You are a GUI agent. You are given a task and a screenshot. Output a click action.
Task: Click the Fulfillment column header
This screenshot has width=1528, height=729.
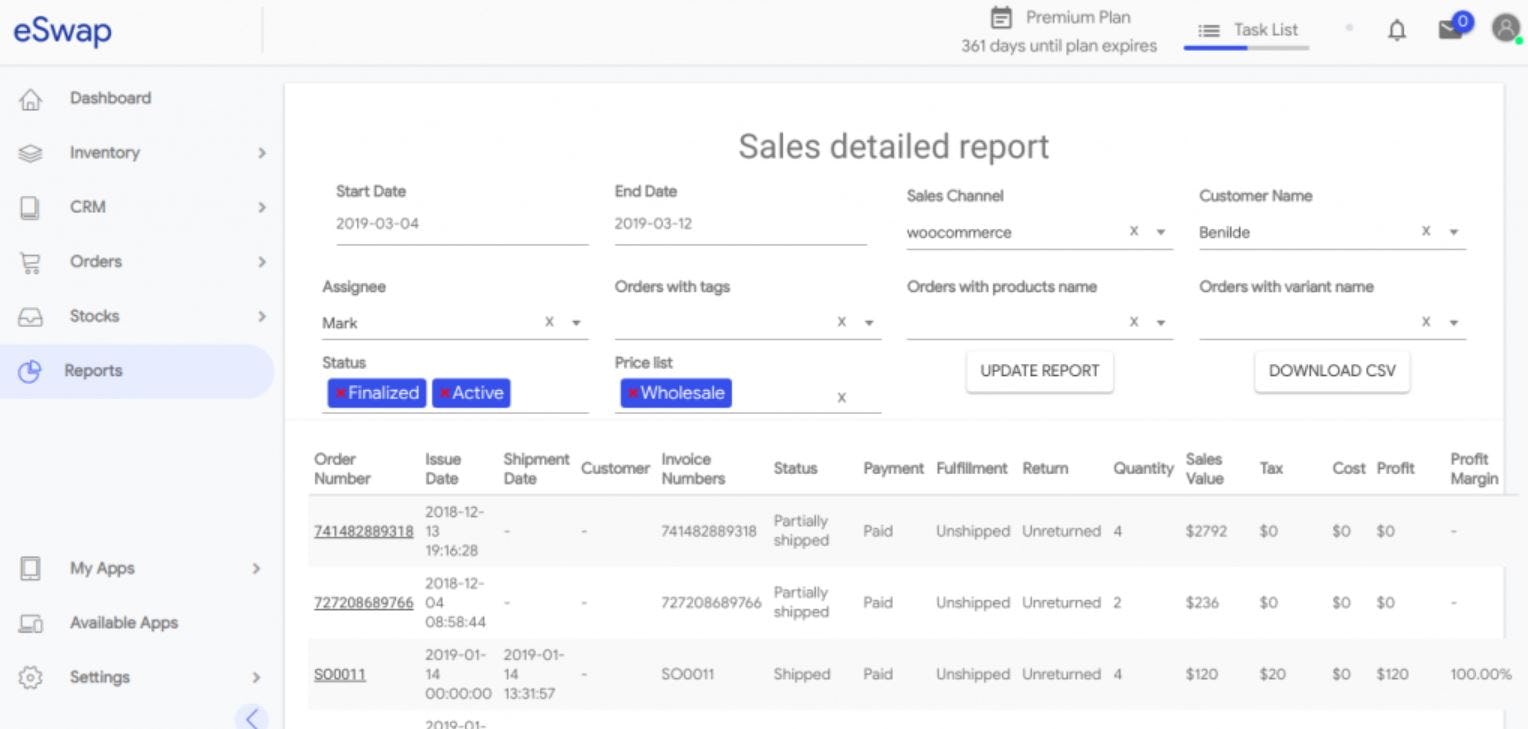(x=972, y=468)
